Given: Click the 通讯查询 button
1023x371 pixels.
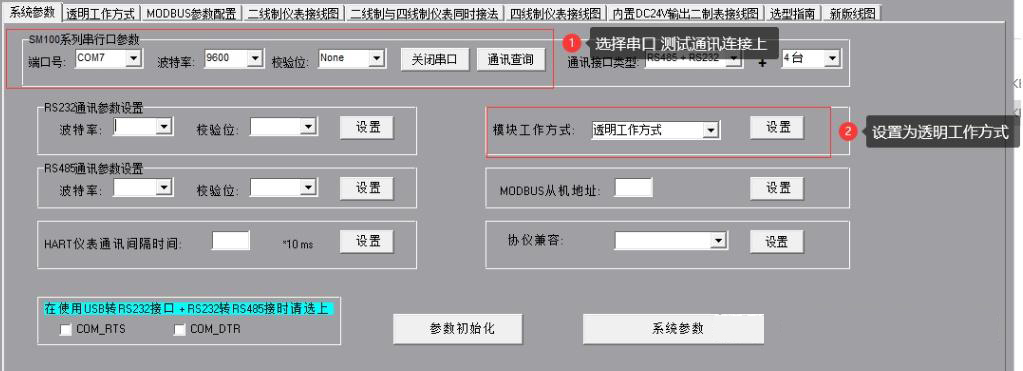Looking at the screenshot, I should 510,60.
